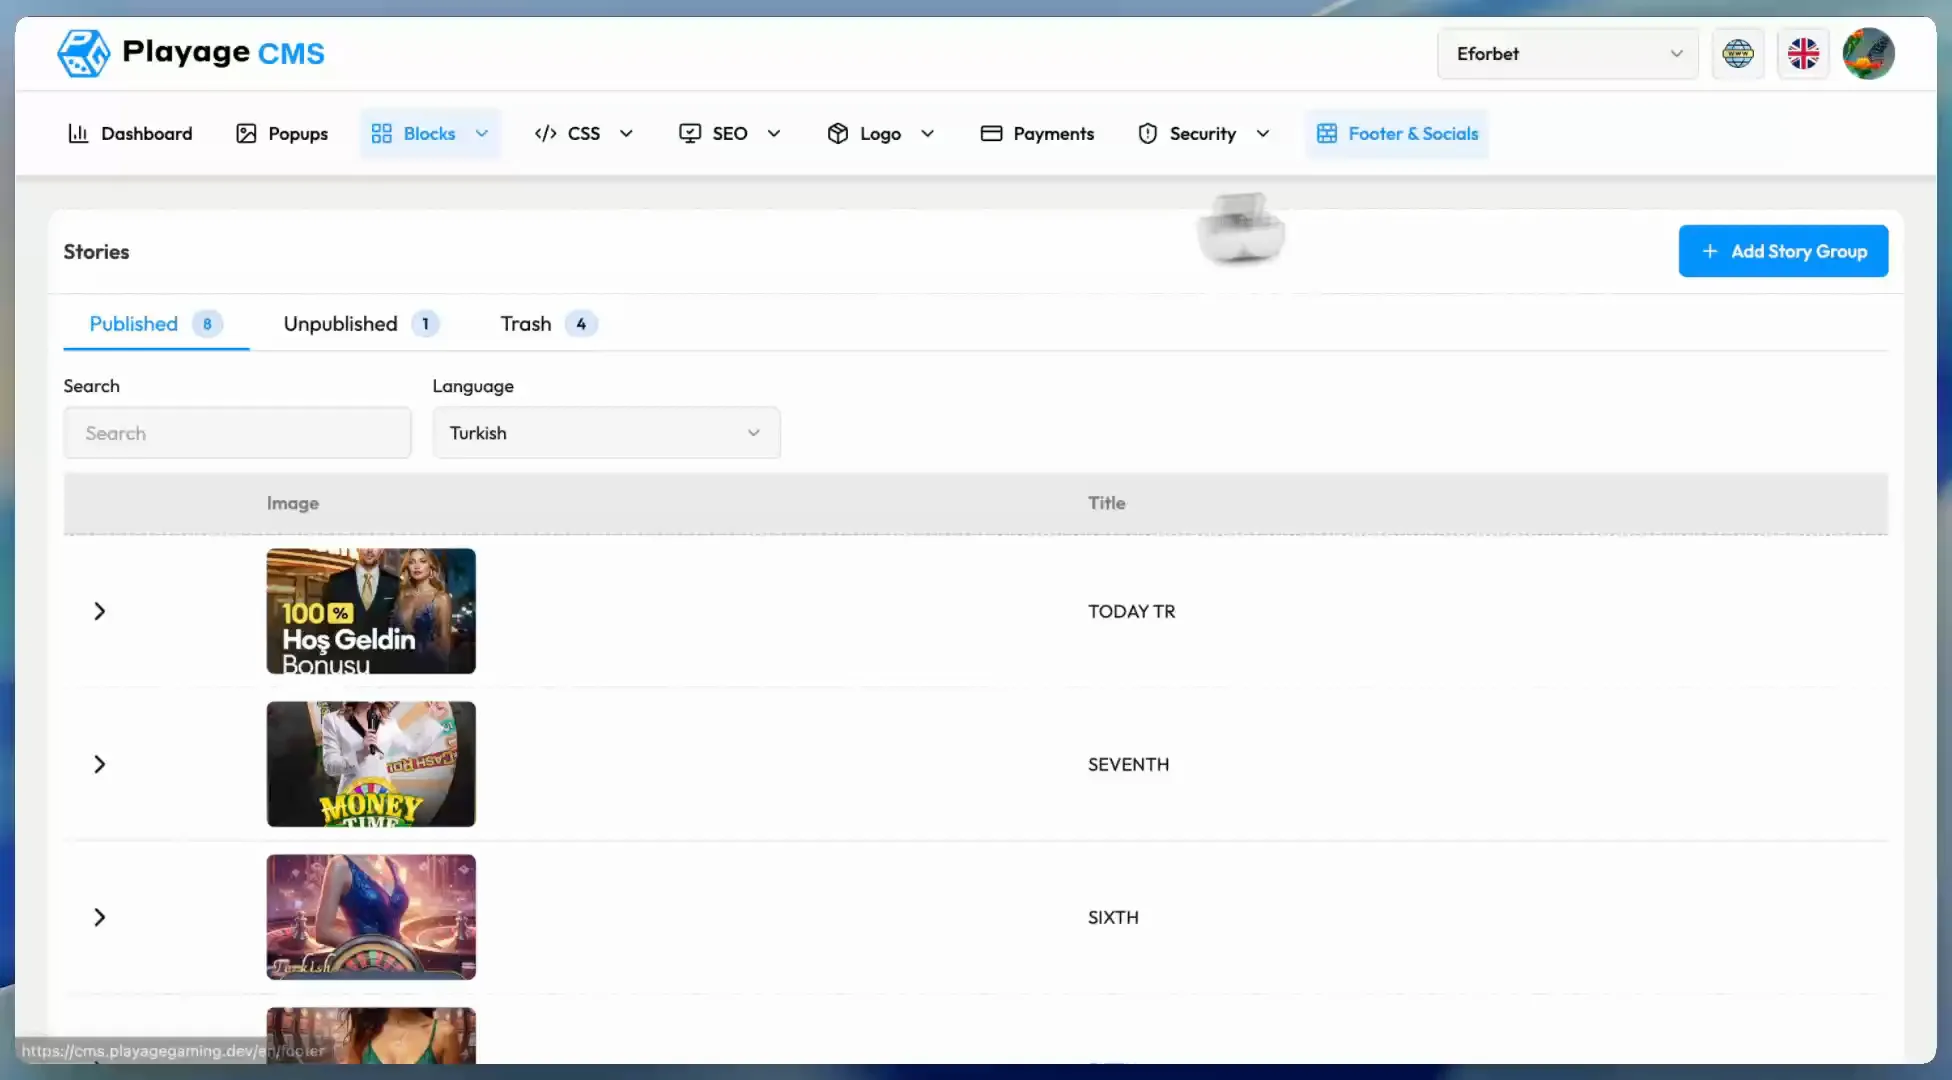The image size is (1952, 1080).
Task: Click into the Search input field
Action: coord(237,433)
